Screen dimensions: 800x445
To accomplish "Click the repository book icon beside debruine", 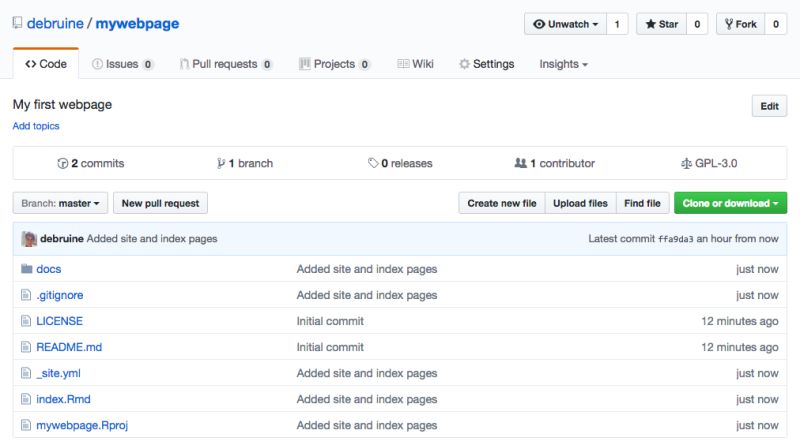I will (x=17, y=23).
